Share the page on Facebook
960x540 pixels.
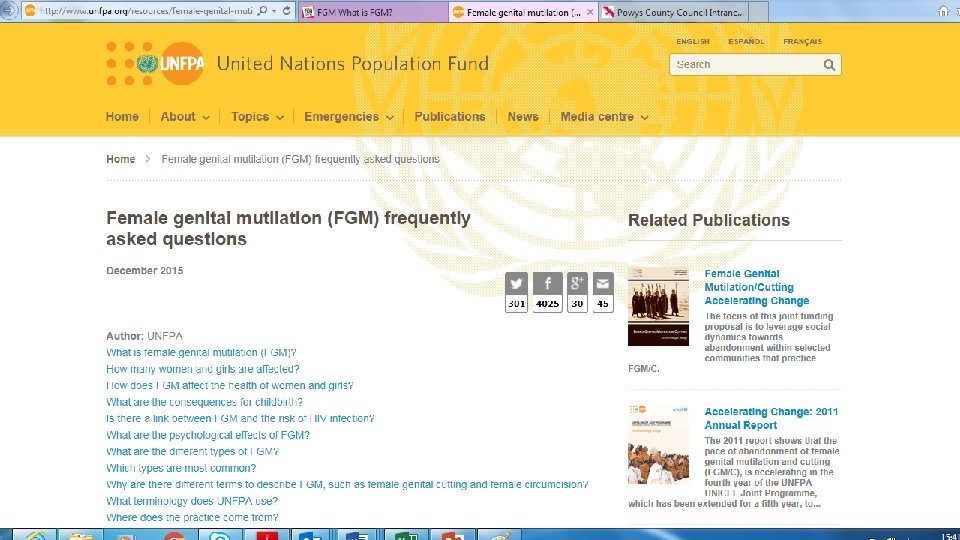(x=547, y=283)
